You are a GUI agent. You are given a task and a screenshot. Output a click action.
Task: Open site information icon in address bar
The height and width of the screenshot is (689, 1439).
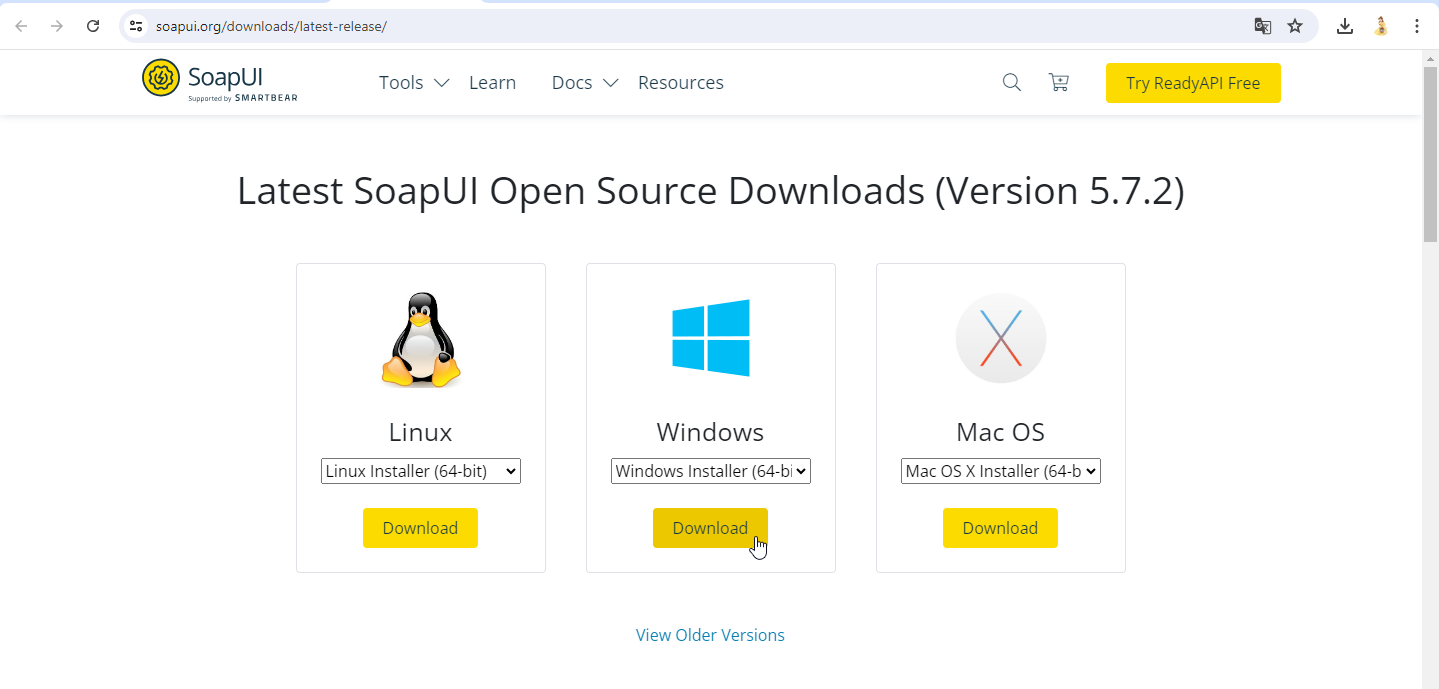click(x=137, y=26)
